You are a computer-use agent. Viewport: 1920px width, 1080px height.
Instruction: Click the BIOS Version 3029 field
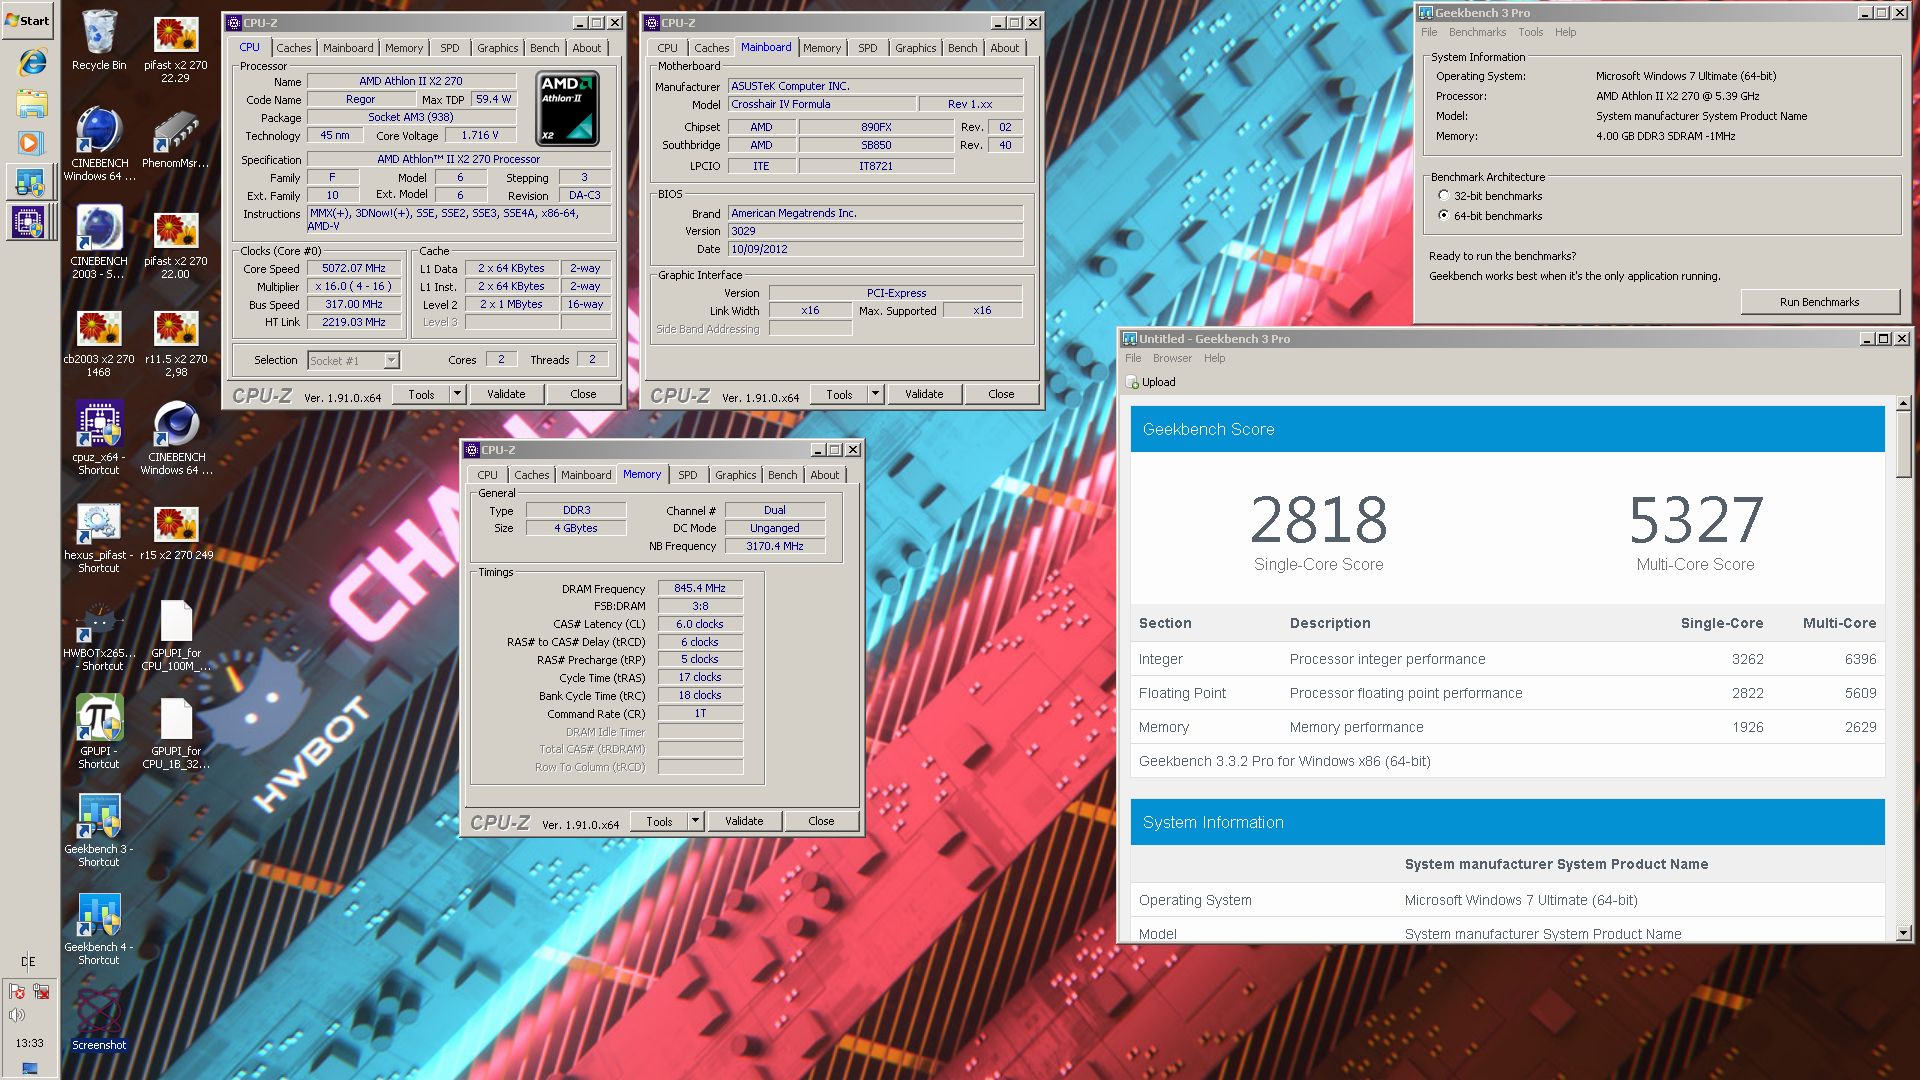coord(875,231)
